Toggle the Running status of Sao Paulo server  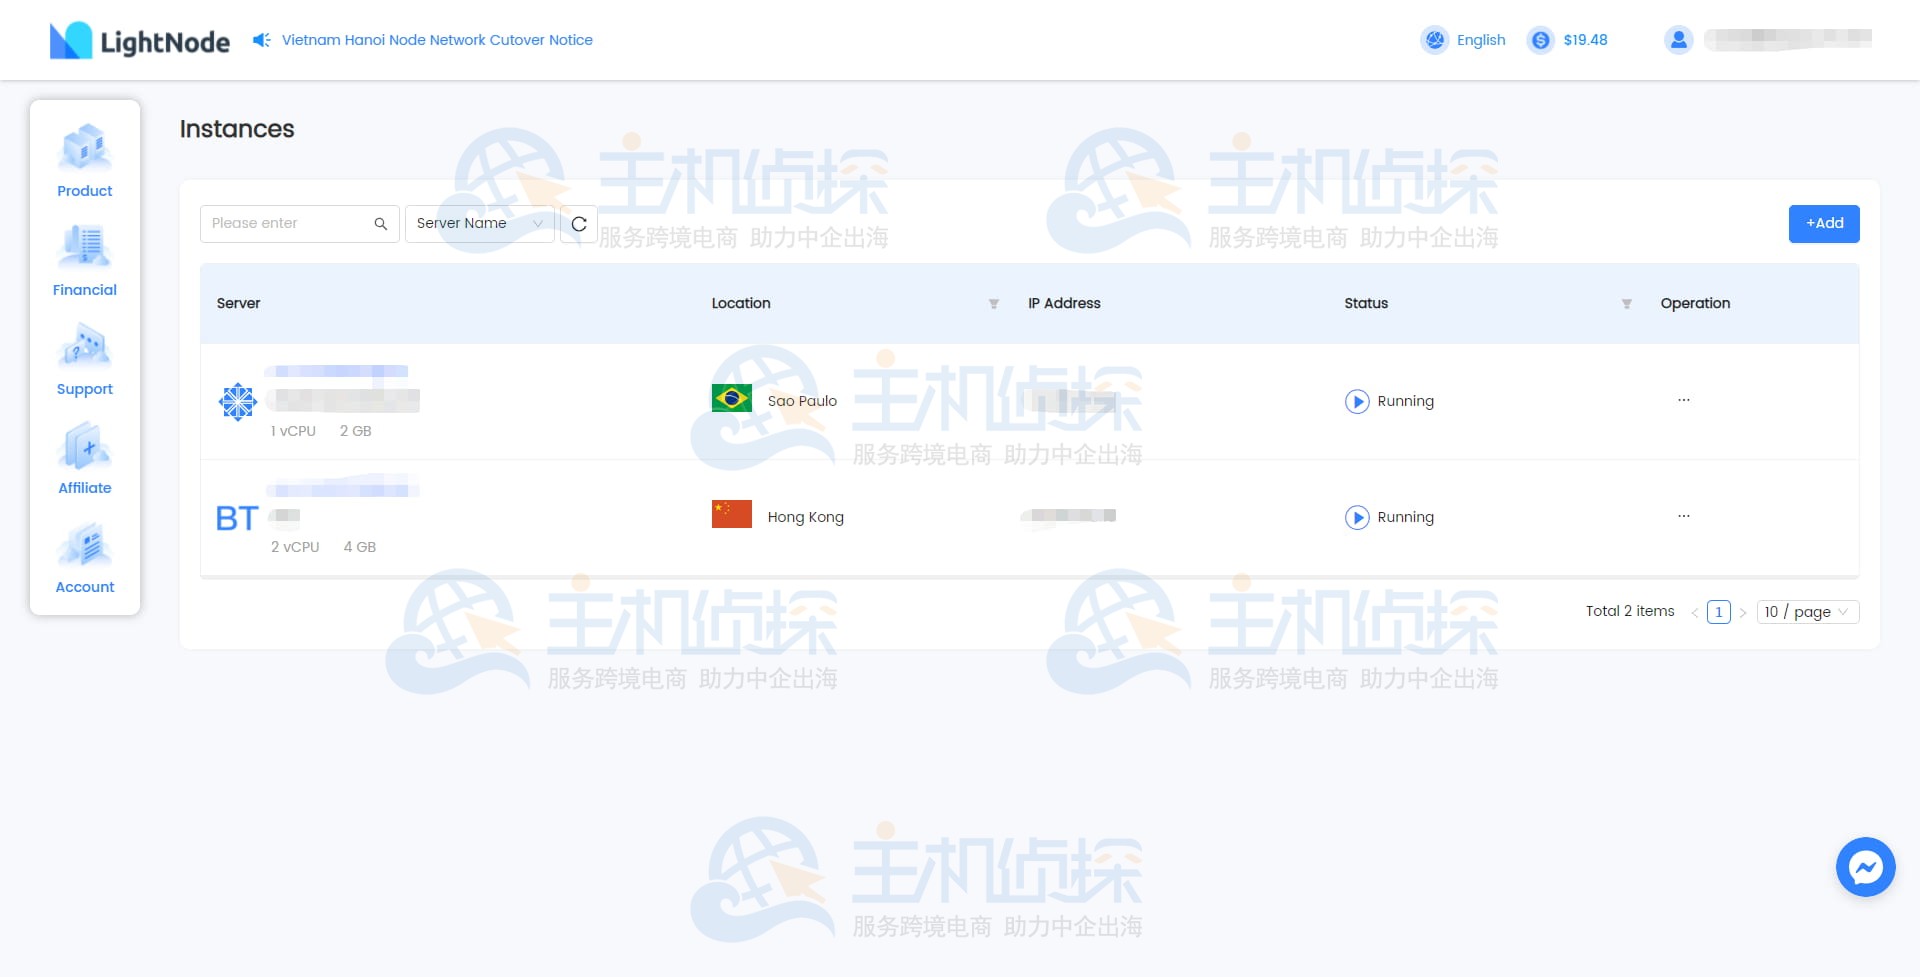pos(1357,401)
